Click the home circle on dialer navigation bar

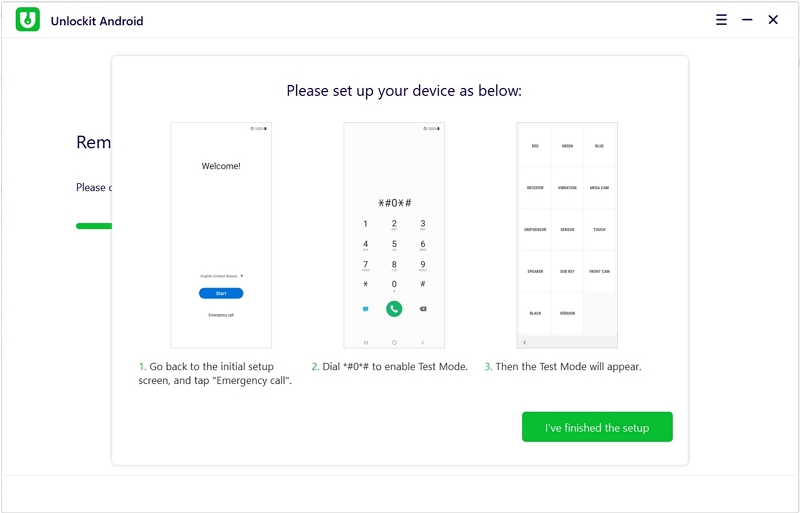pyautogui.click(x=394, y=342)
